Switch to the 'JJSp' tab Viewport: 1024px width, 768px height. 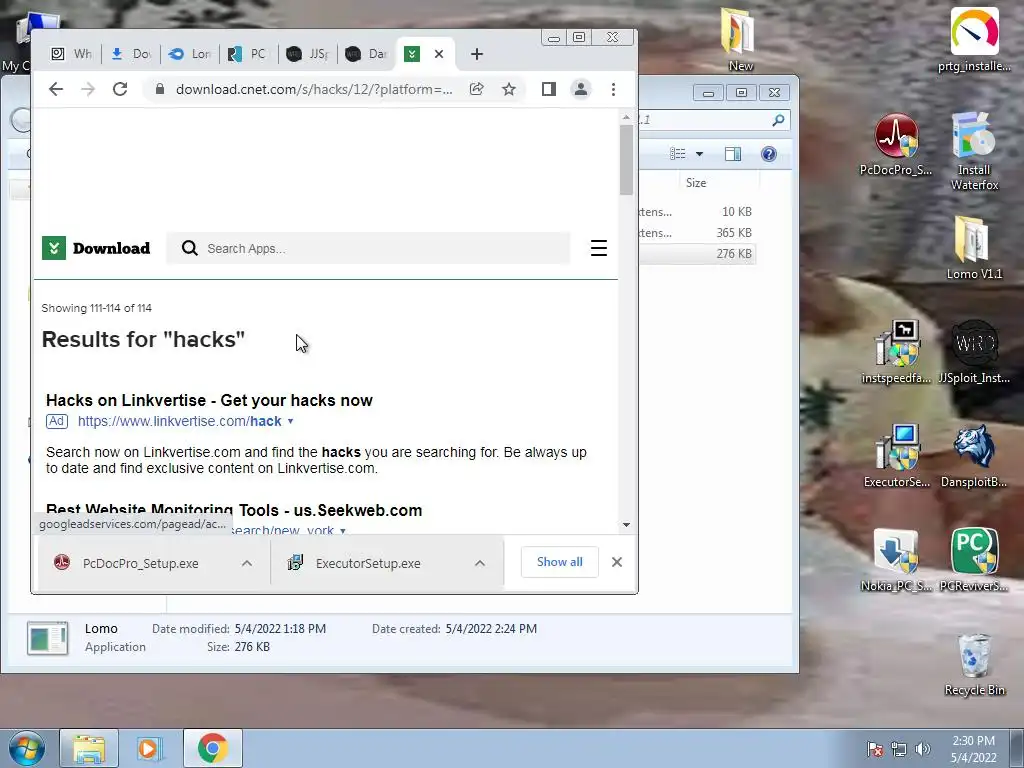308,54
